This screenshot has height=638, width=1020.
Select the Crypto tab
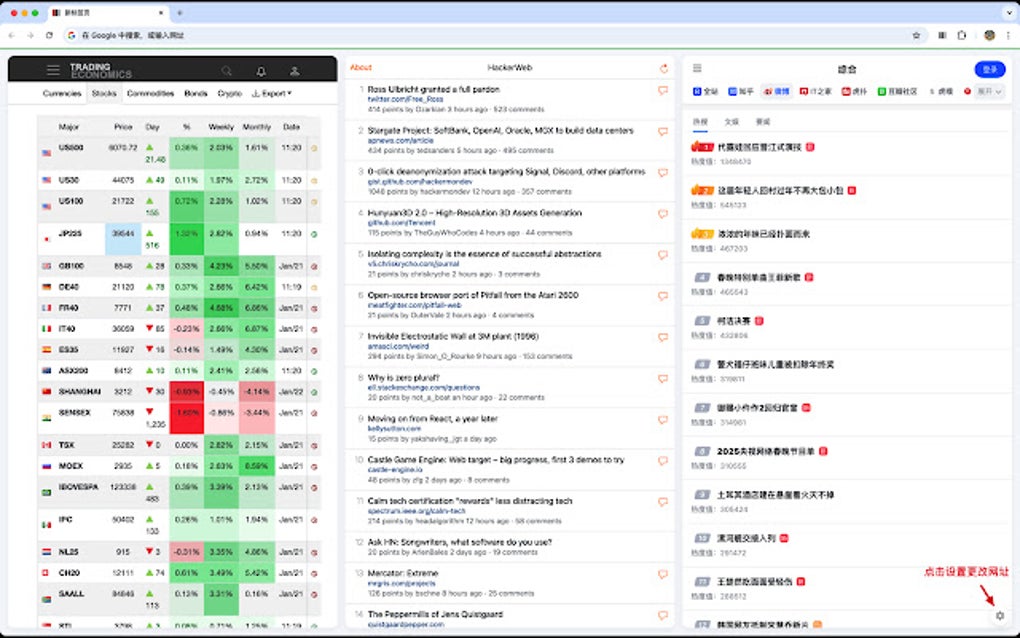[229, 93]
